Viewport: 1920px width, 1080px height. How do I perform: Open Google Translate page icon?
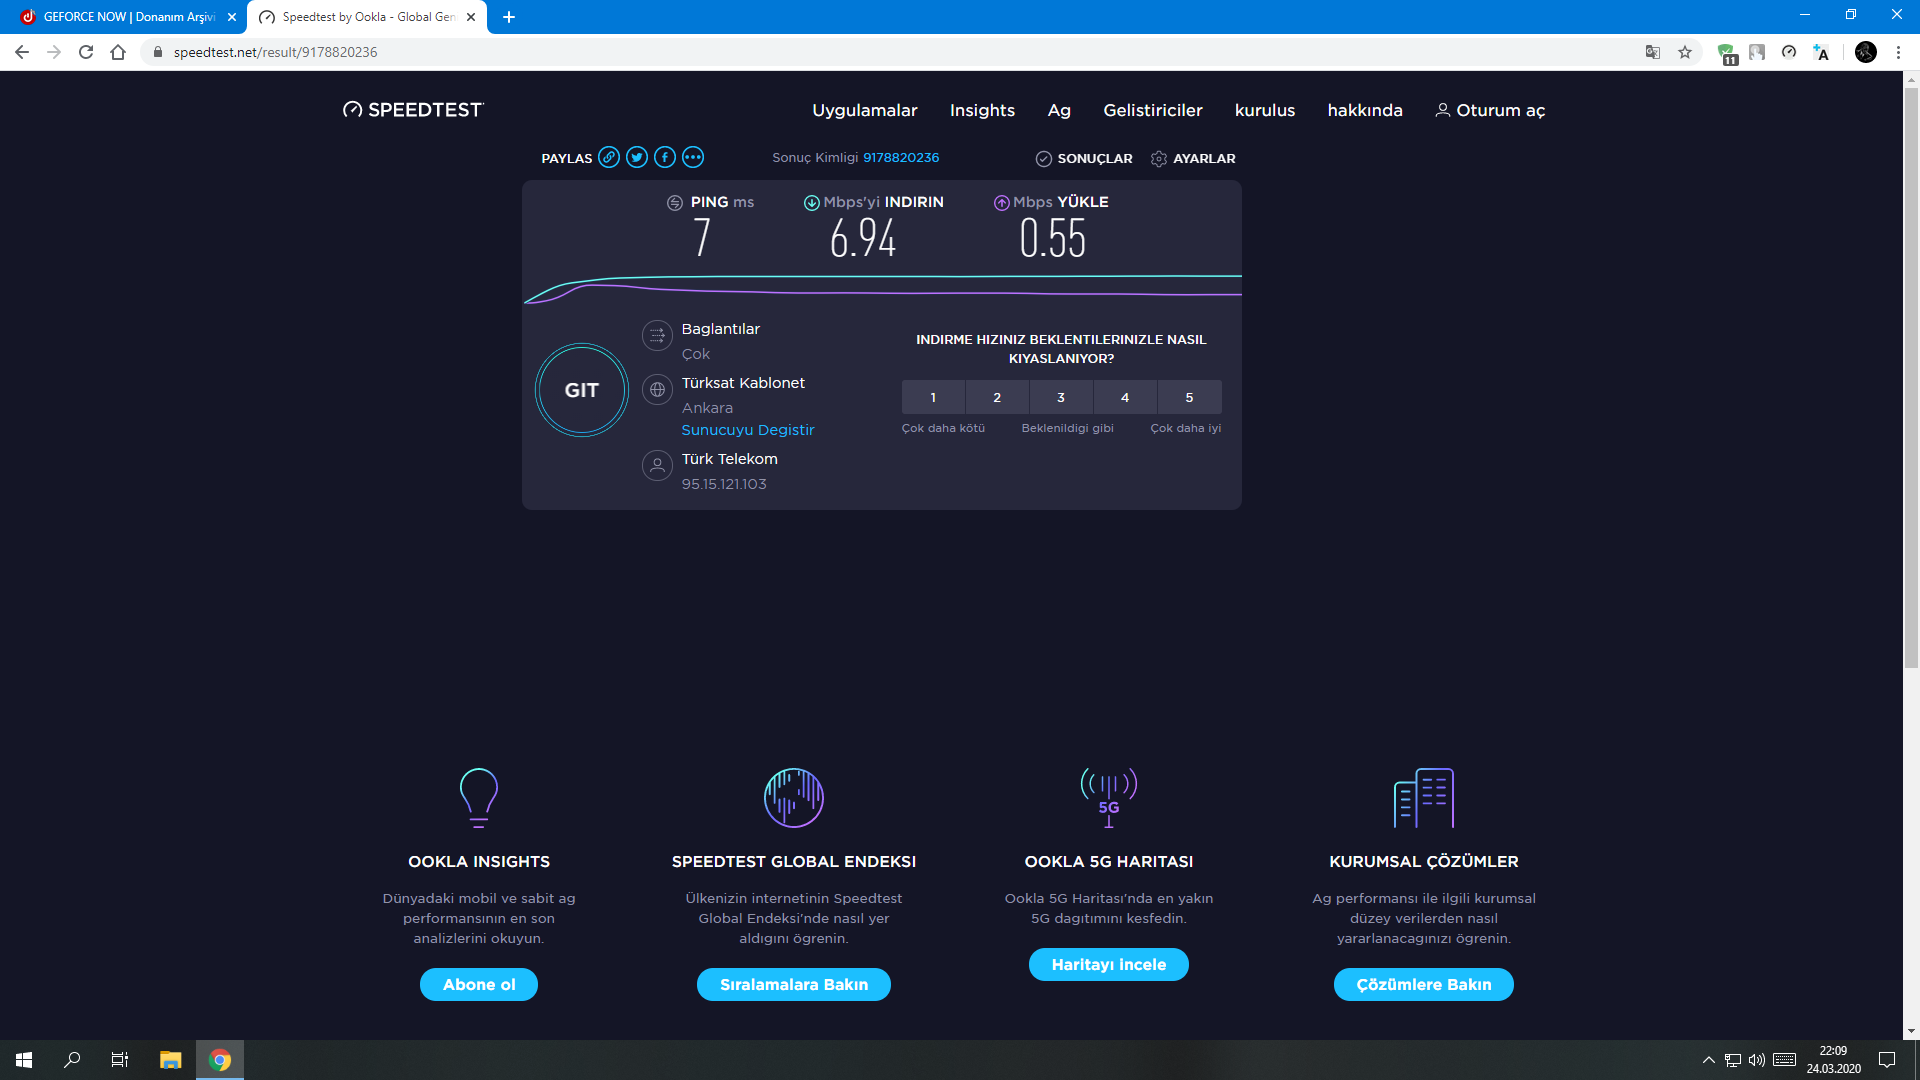coord(1653,52)
